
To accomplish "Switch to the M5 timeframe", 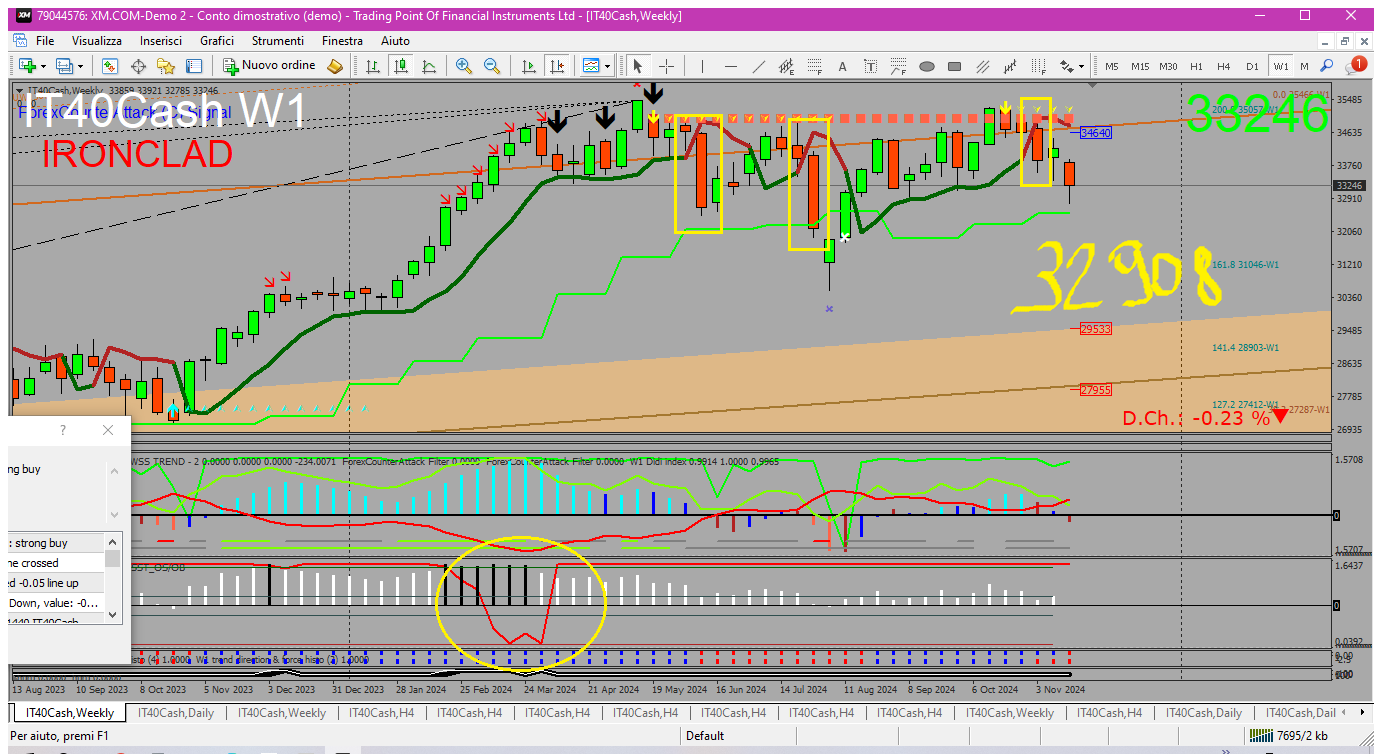I will pos(1112,66).
